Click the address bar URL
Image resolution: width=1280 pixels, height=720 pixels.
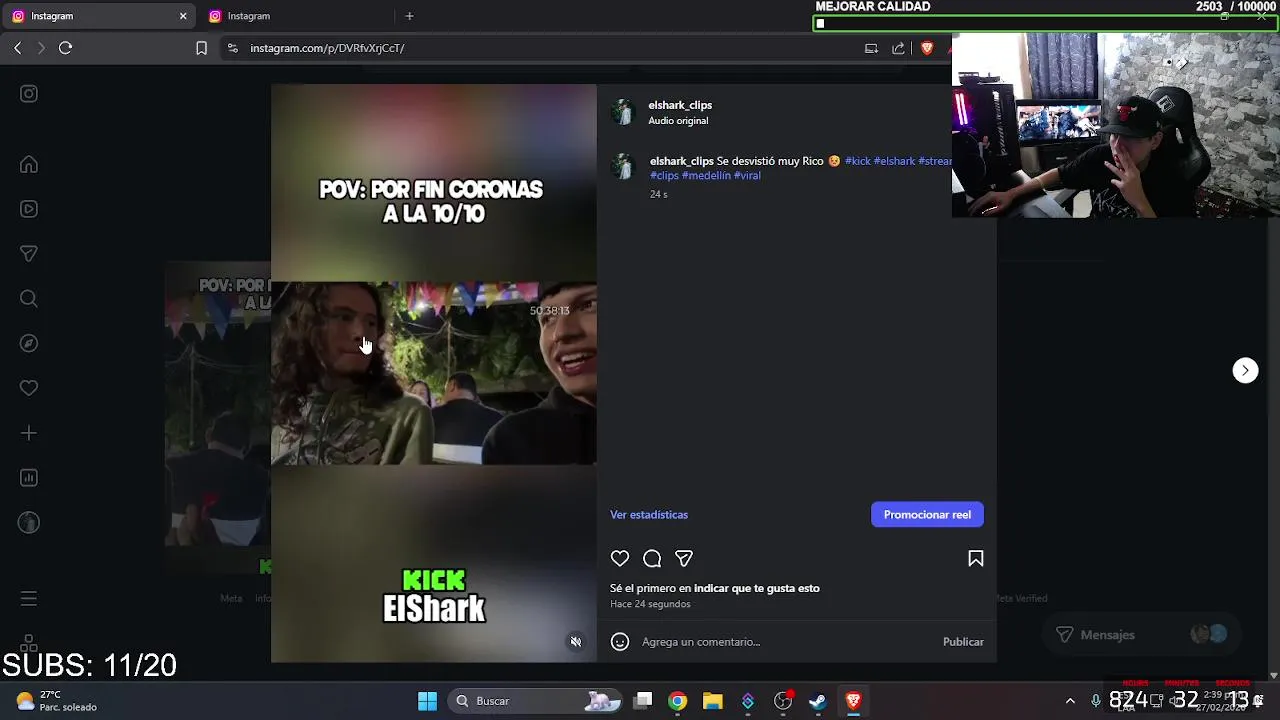click(327, 48)
